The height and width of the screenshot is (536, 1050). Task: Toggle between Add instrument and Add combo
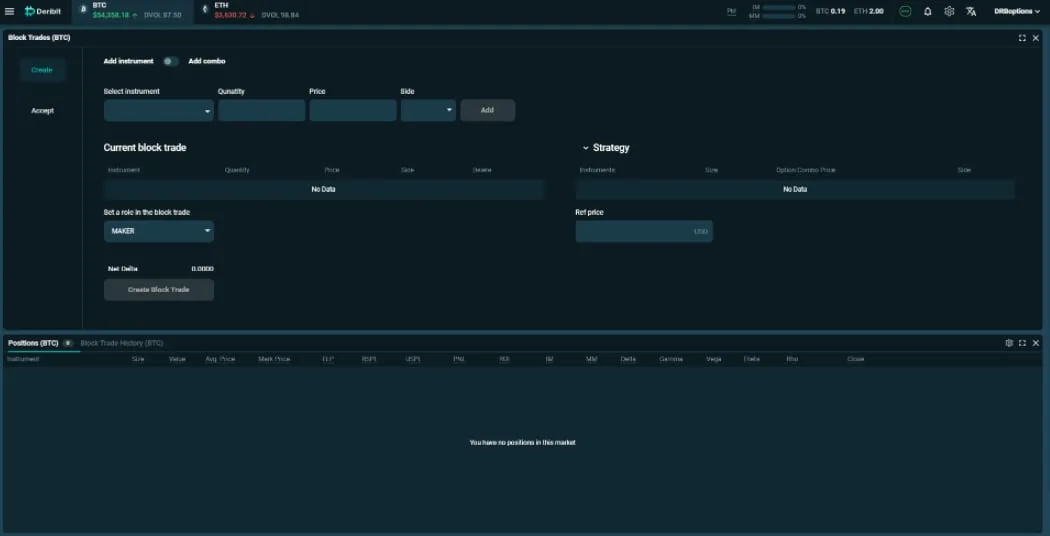tap(171, 62)
